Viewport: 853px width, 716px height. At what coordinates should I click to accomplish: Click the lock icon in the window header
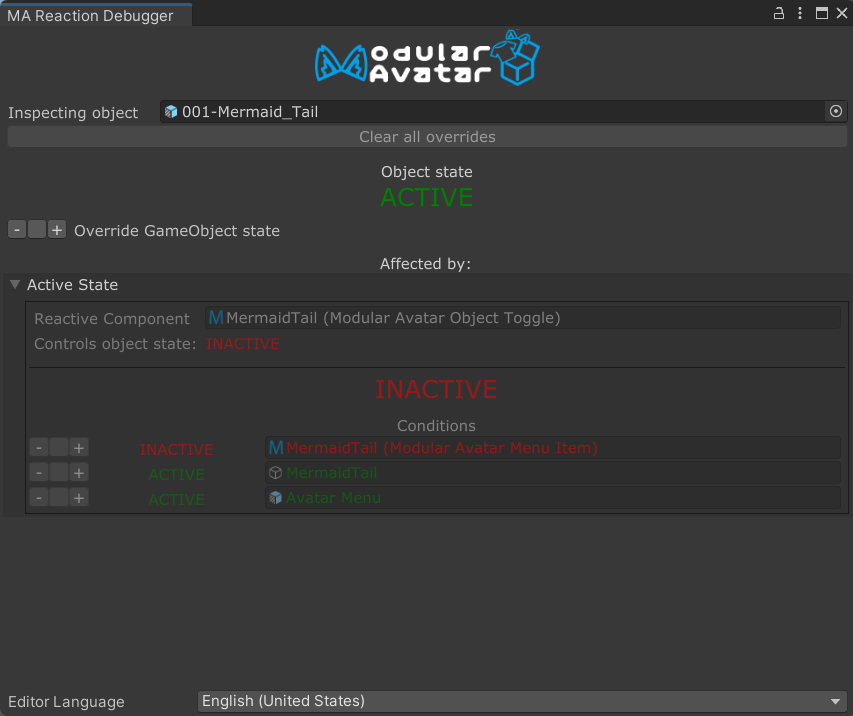click(x=779, y=13)
